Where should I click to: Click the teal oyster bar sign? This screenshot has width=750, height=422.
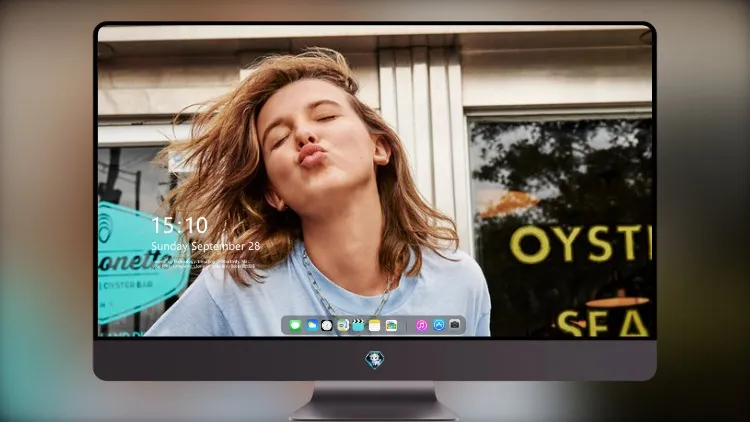139,262
